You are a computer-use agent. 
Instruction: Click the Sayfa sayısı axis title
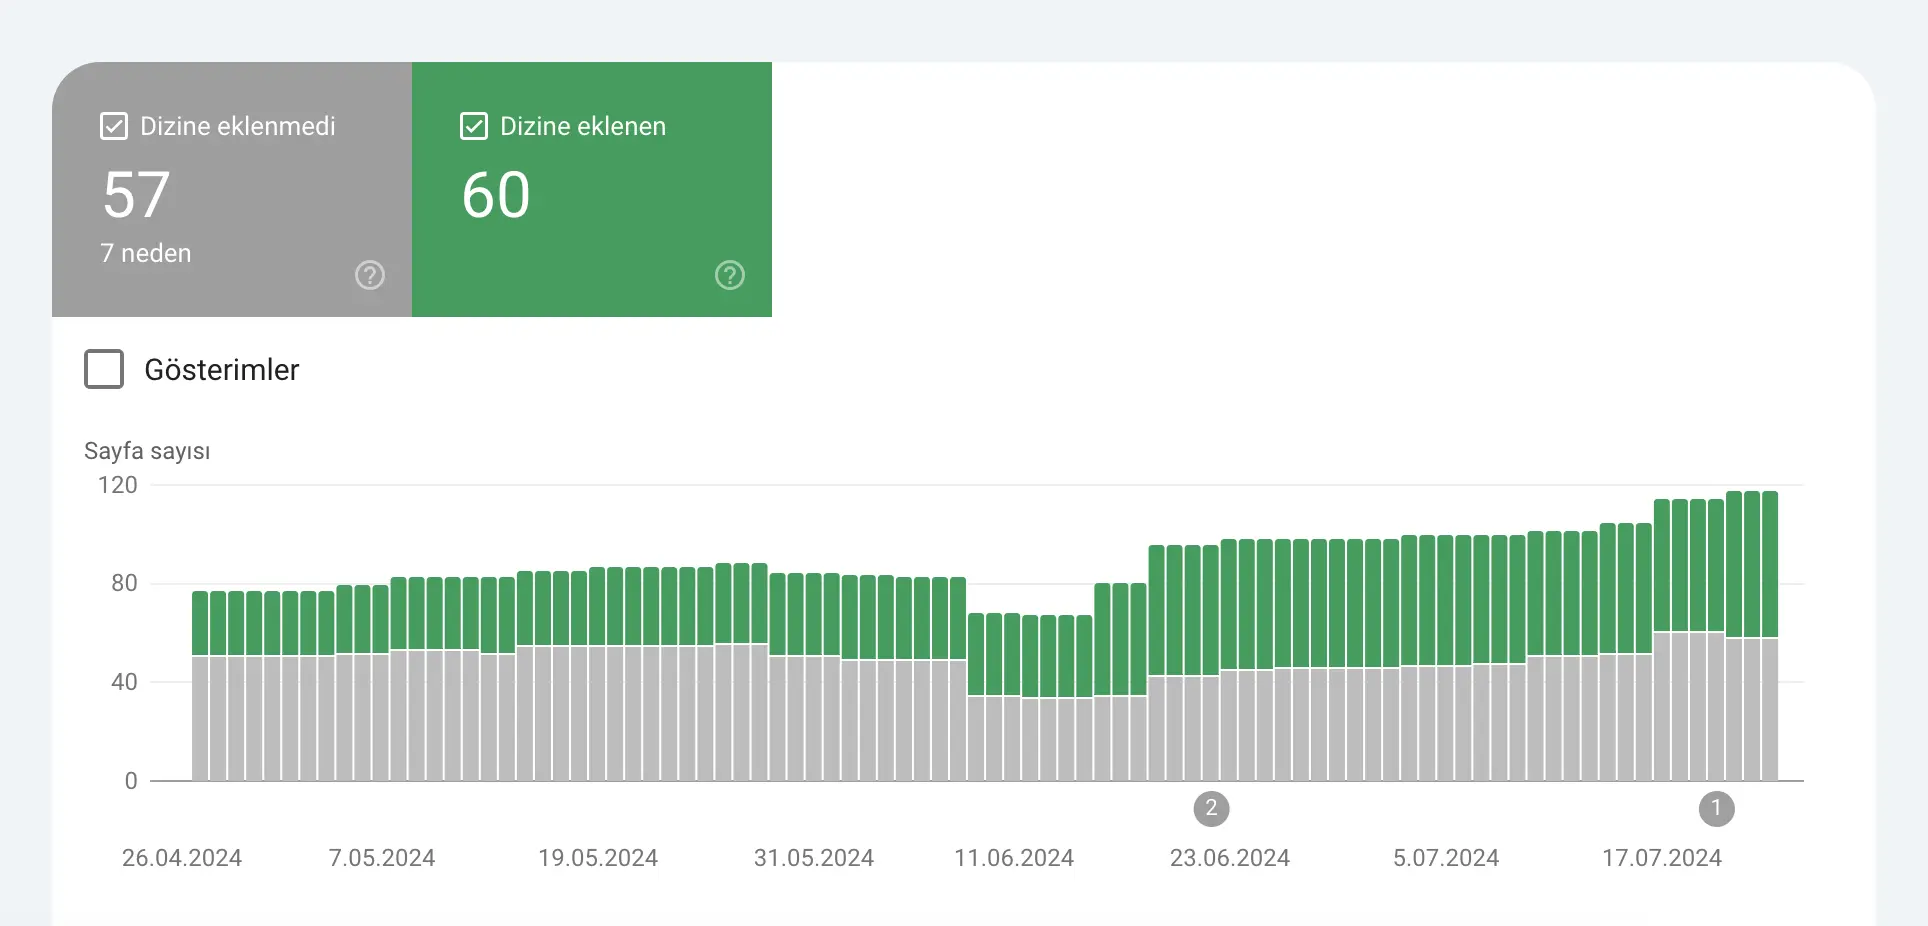(x=147, y=451)
